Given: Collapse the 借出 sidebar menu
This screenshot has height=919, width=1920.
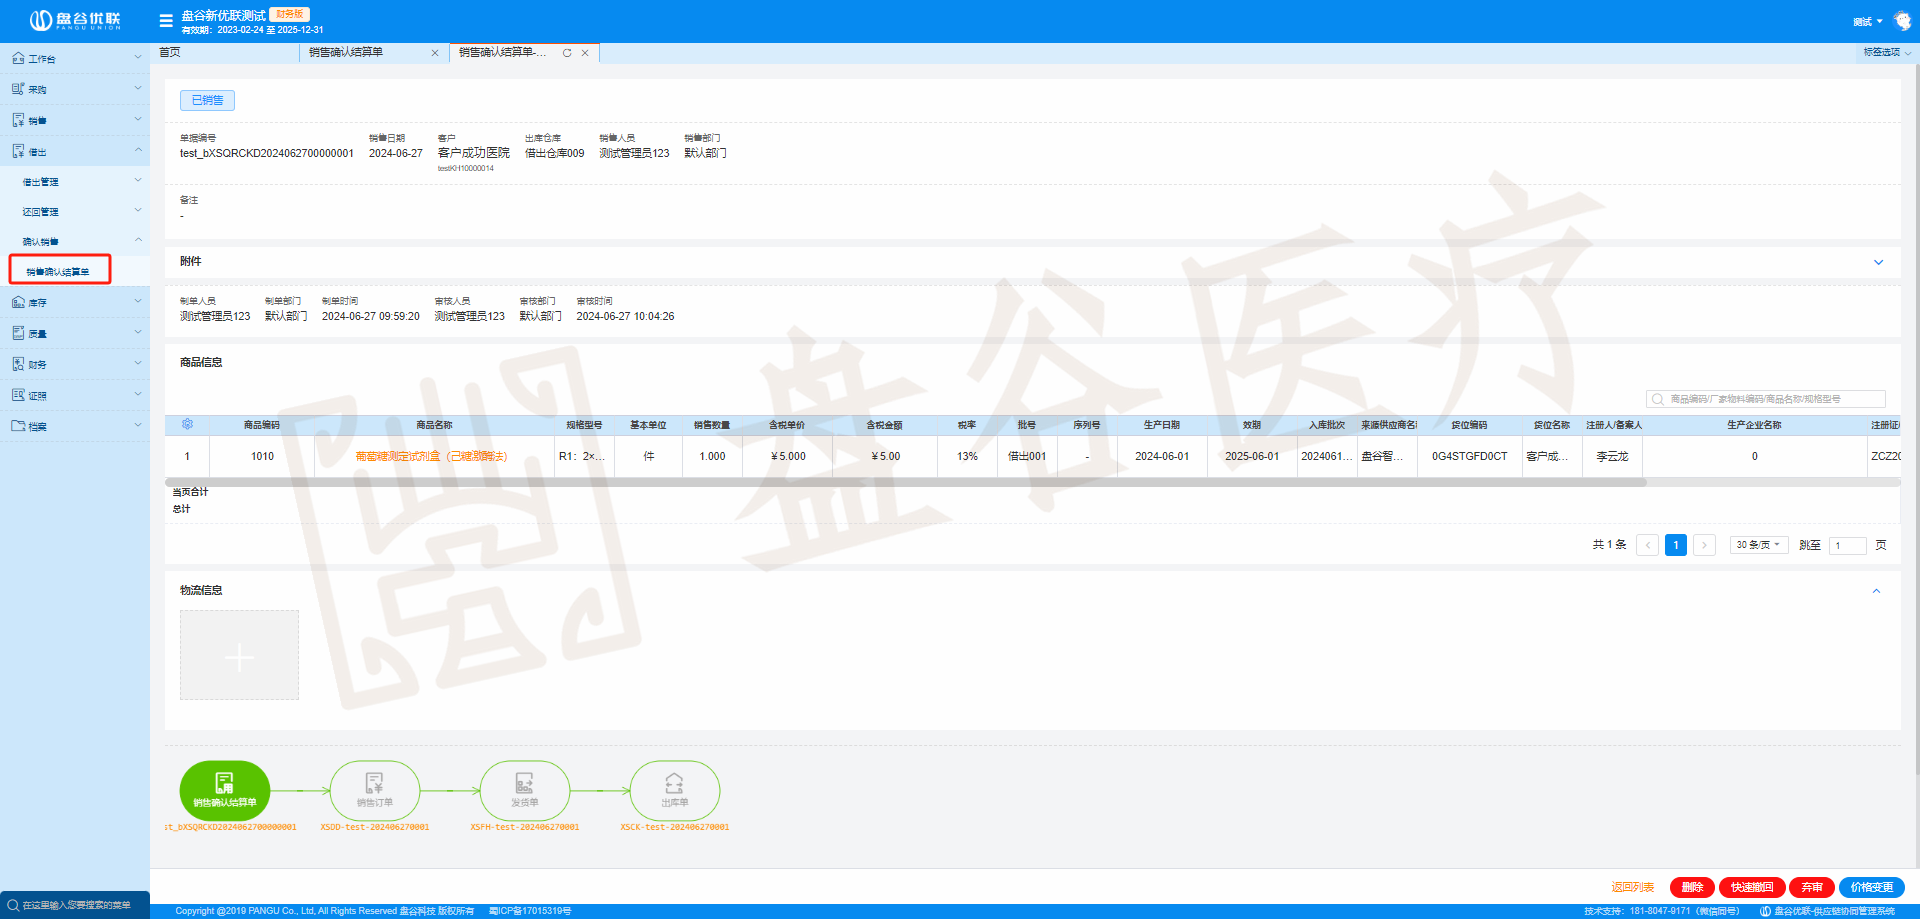Looking at the screenshot, I should pyautogui.click(x=75, y=151).
